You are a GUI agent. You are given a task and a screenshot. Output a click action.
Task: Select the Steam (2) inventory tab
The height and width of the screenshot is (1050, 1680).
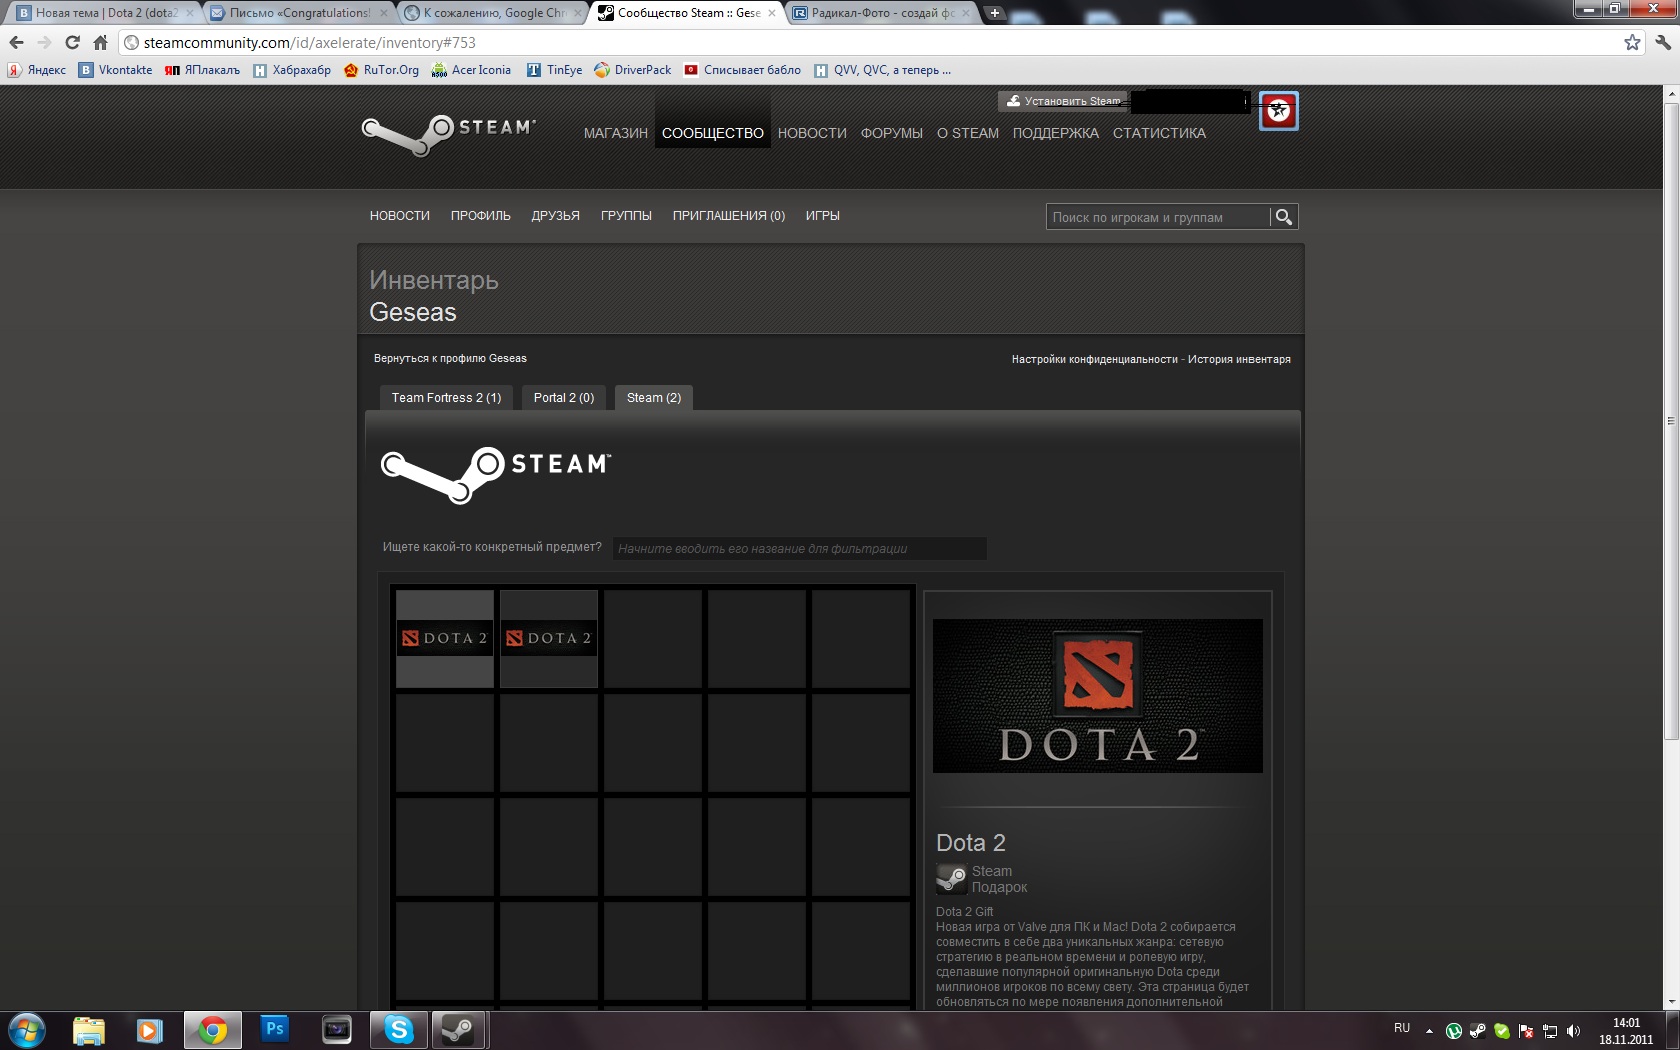tap(654, 398)
